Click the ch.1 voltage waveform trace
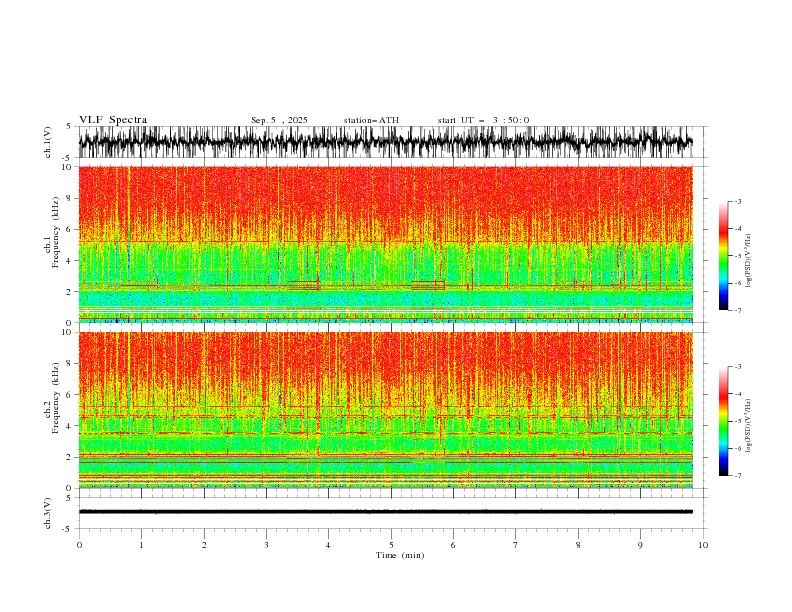Viewport: 792px width, 612px height. pos(385,142)
